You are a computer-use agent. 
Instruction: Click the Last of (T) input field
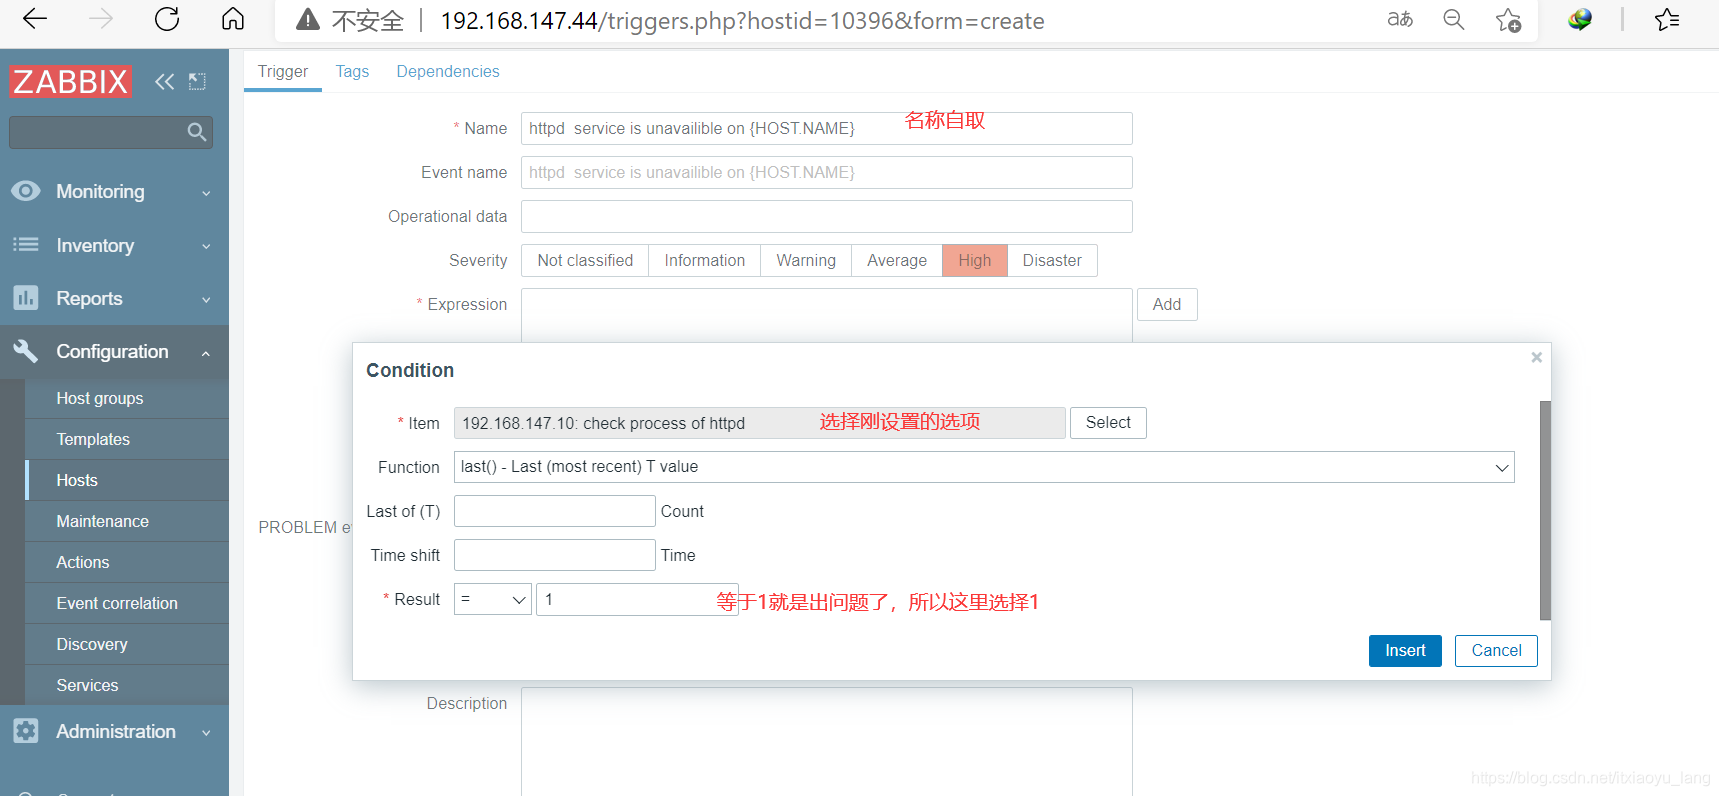pyautogui.click(x=554, y=511)
